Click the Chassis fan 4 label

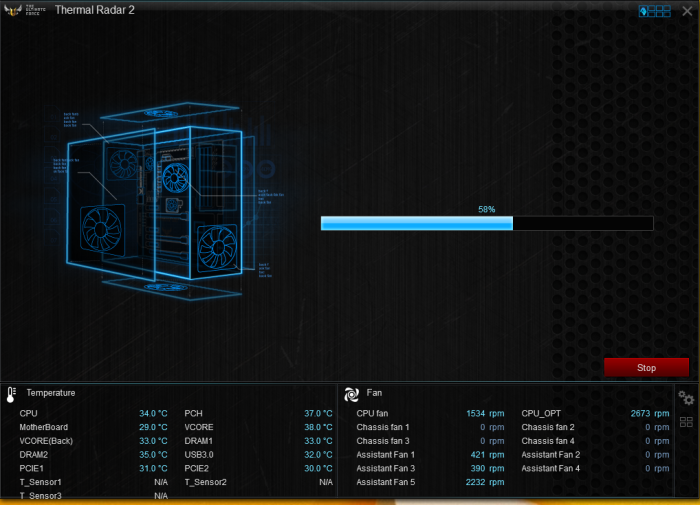(548, 441)
